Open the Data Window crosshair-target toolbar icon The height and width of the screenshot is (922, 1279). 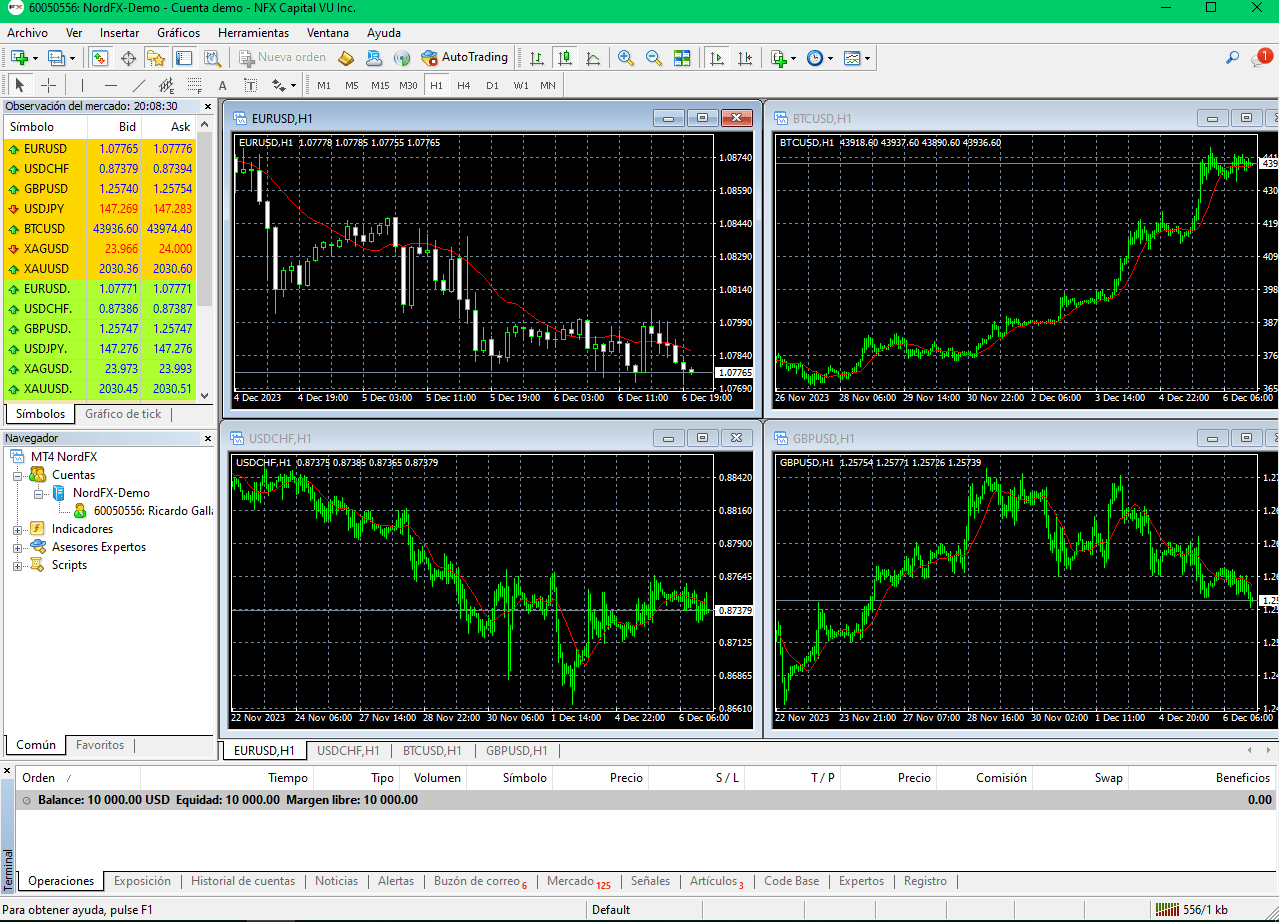click(x=129, y=58)
